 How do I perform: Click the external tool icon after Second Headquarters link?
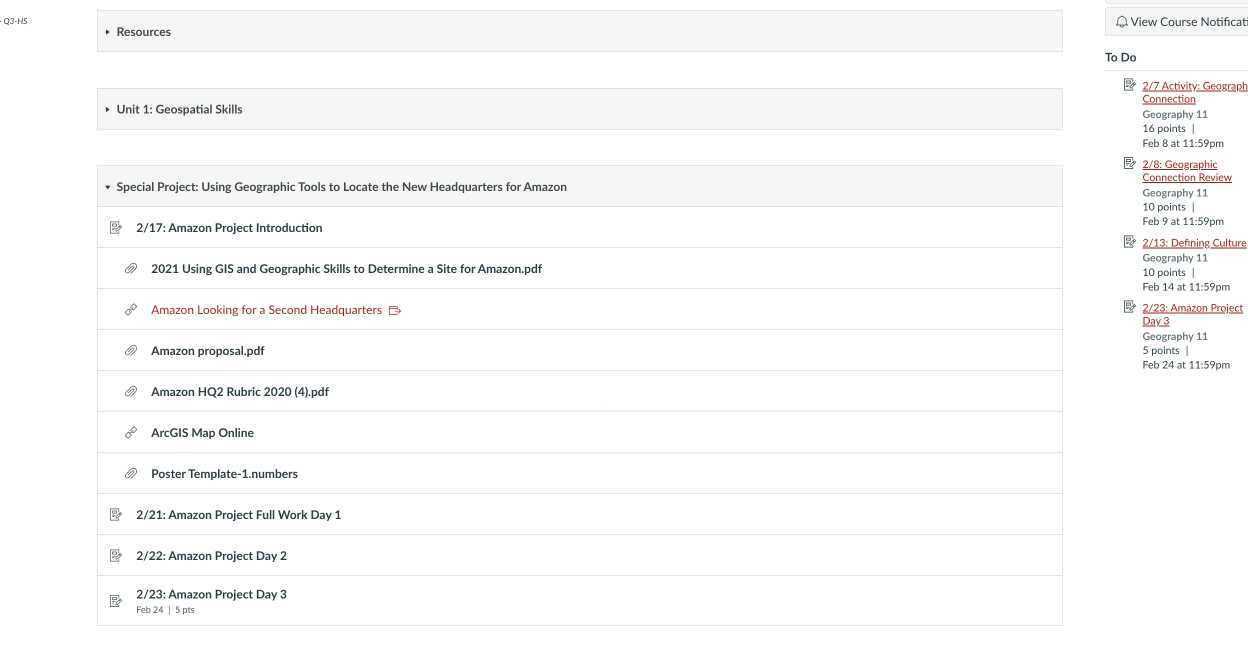pyautogui.click(x=395, y=311)
